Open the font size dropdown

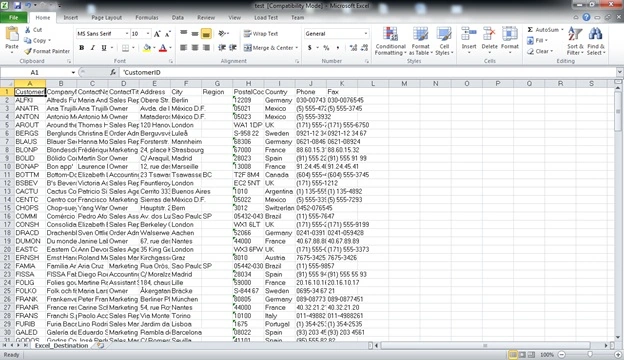point(148,34)
